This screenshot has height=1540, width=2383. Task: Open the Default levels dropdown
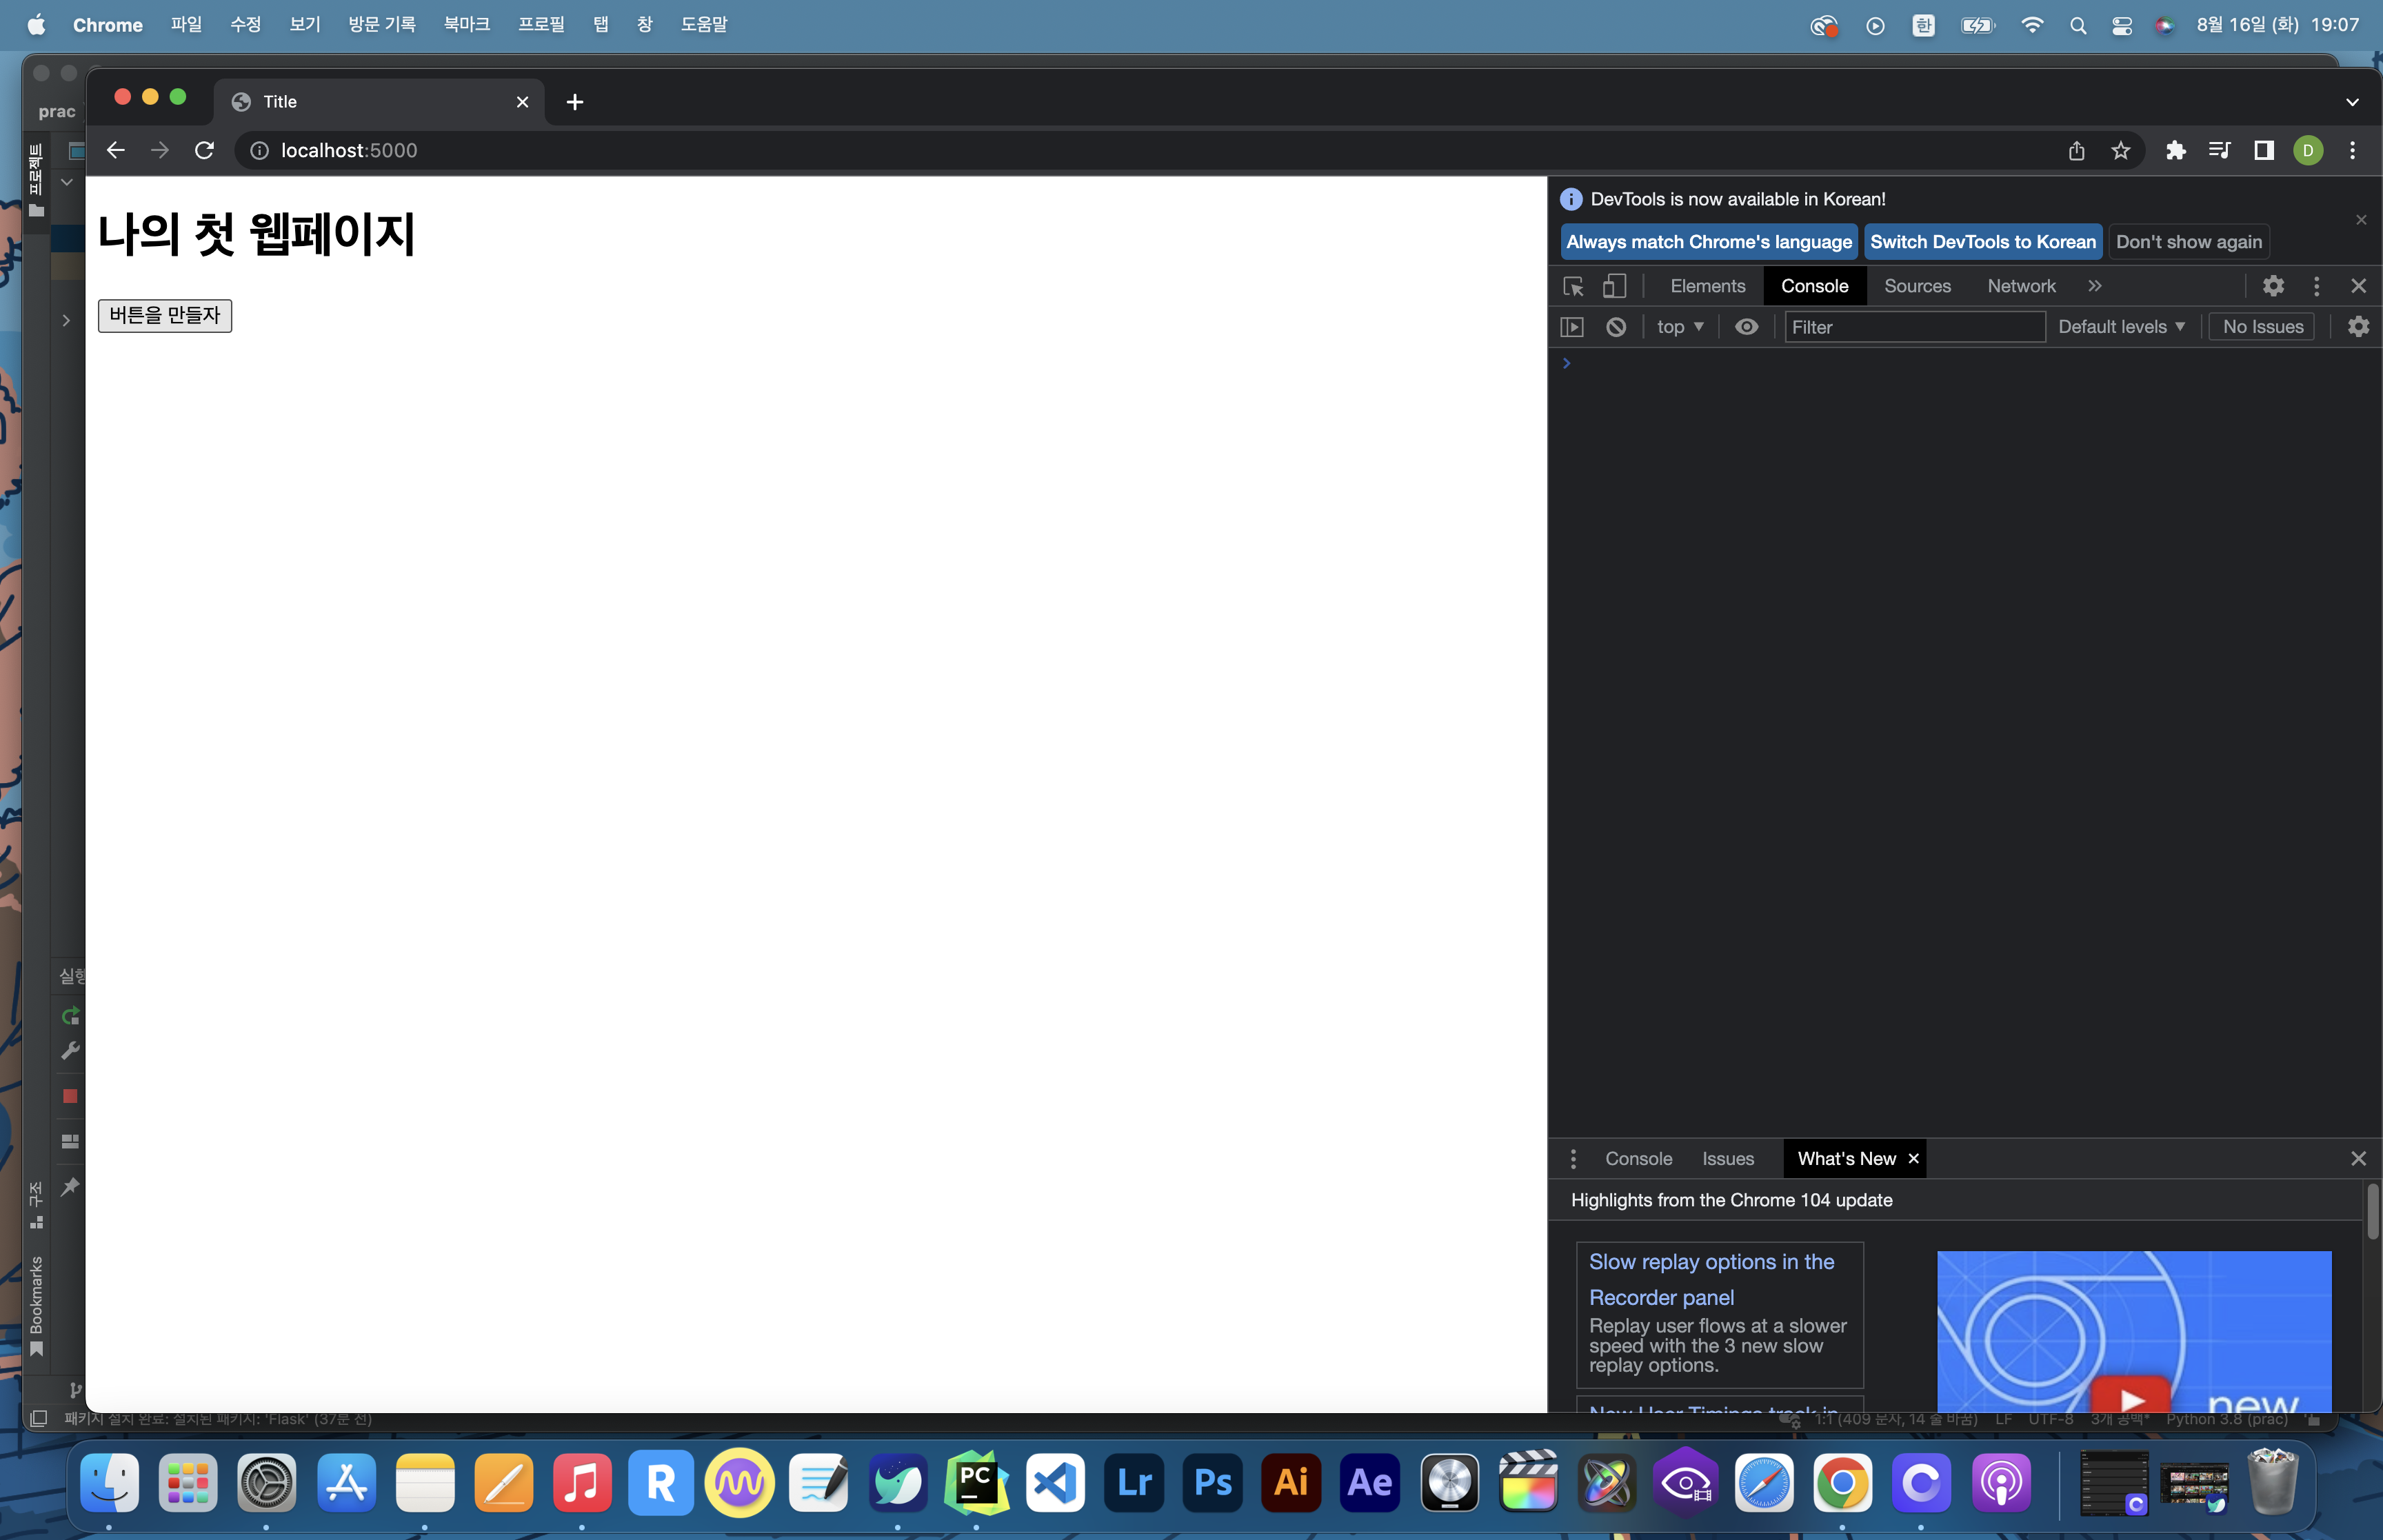click(x=2121, y=327)
